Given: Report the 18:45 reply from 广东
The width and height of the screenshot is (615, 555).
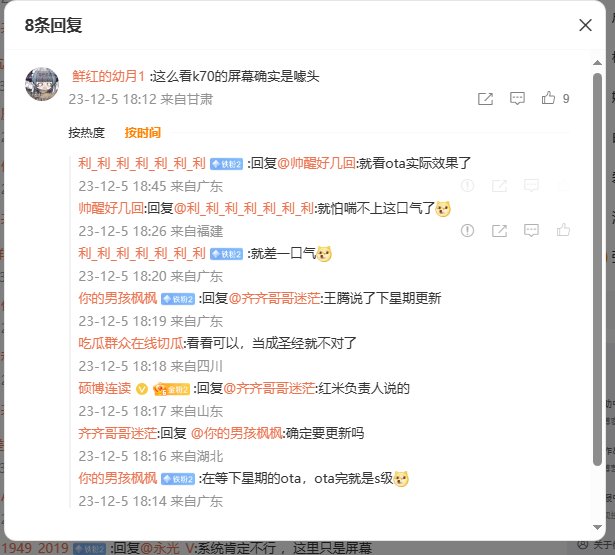Looking at the screenshot, I should click(467, 185).
